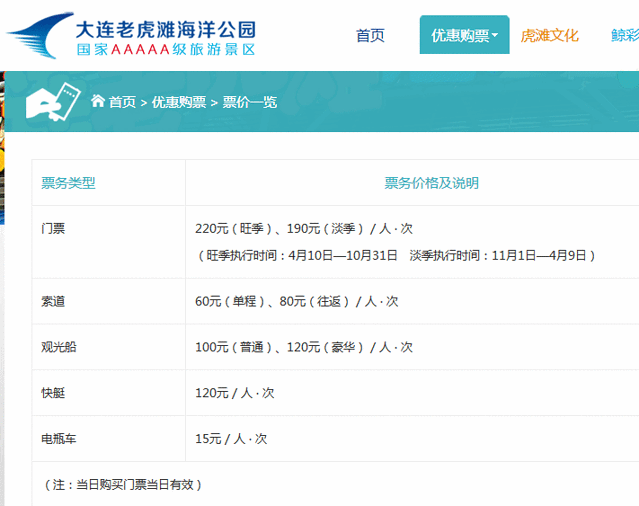Select the 快艇 row label
639x506 pixels.
coord(53,393)
